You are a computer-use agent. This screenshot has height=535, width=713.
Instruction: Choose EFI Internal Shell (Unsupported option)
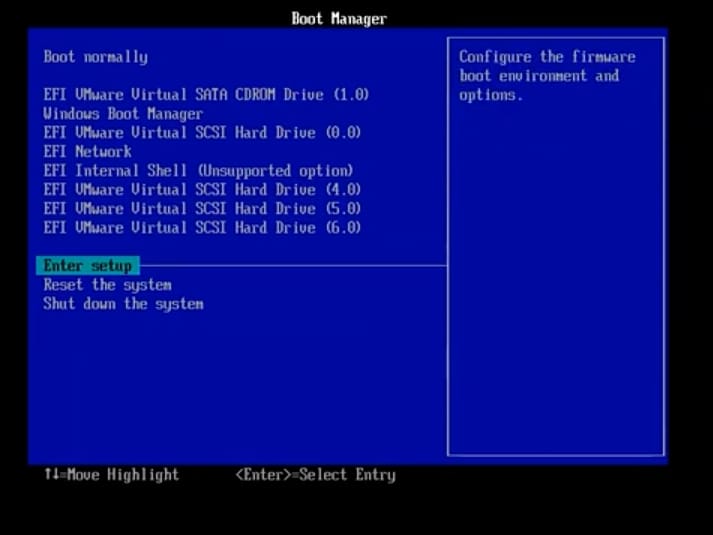coord(198,171)
